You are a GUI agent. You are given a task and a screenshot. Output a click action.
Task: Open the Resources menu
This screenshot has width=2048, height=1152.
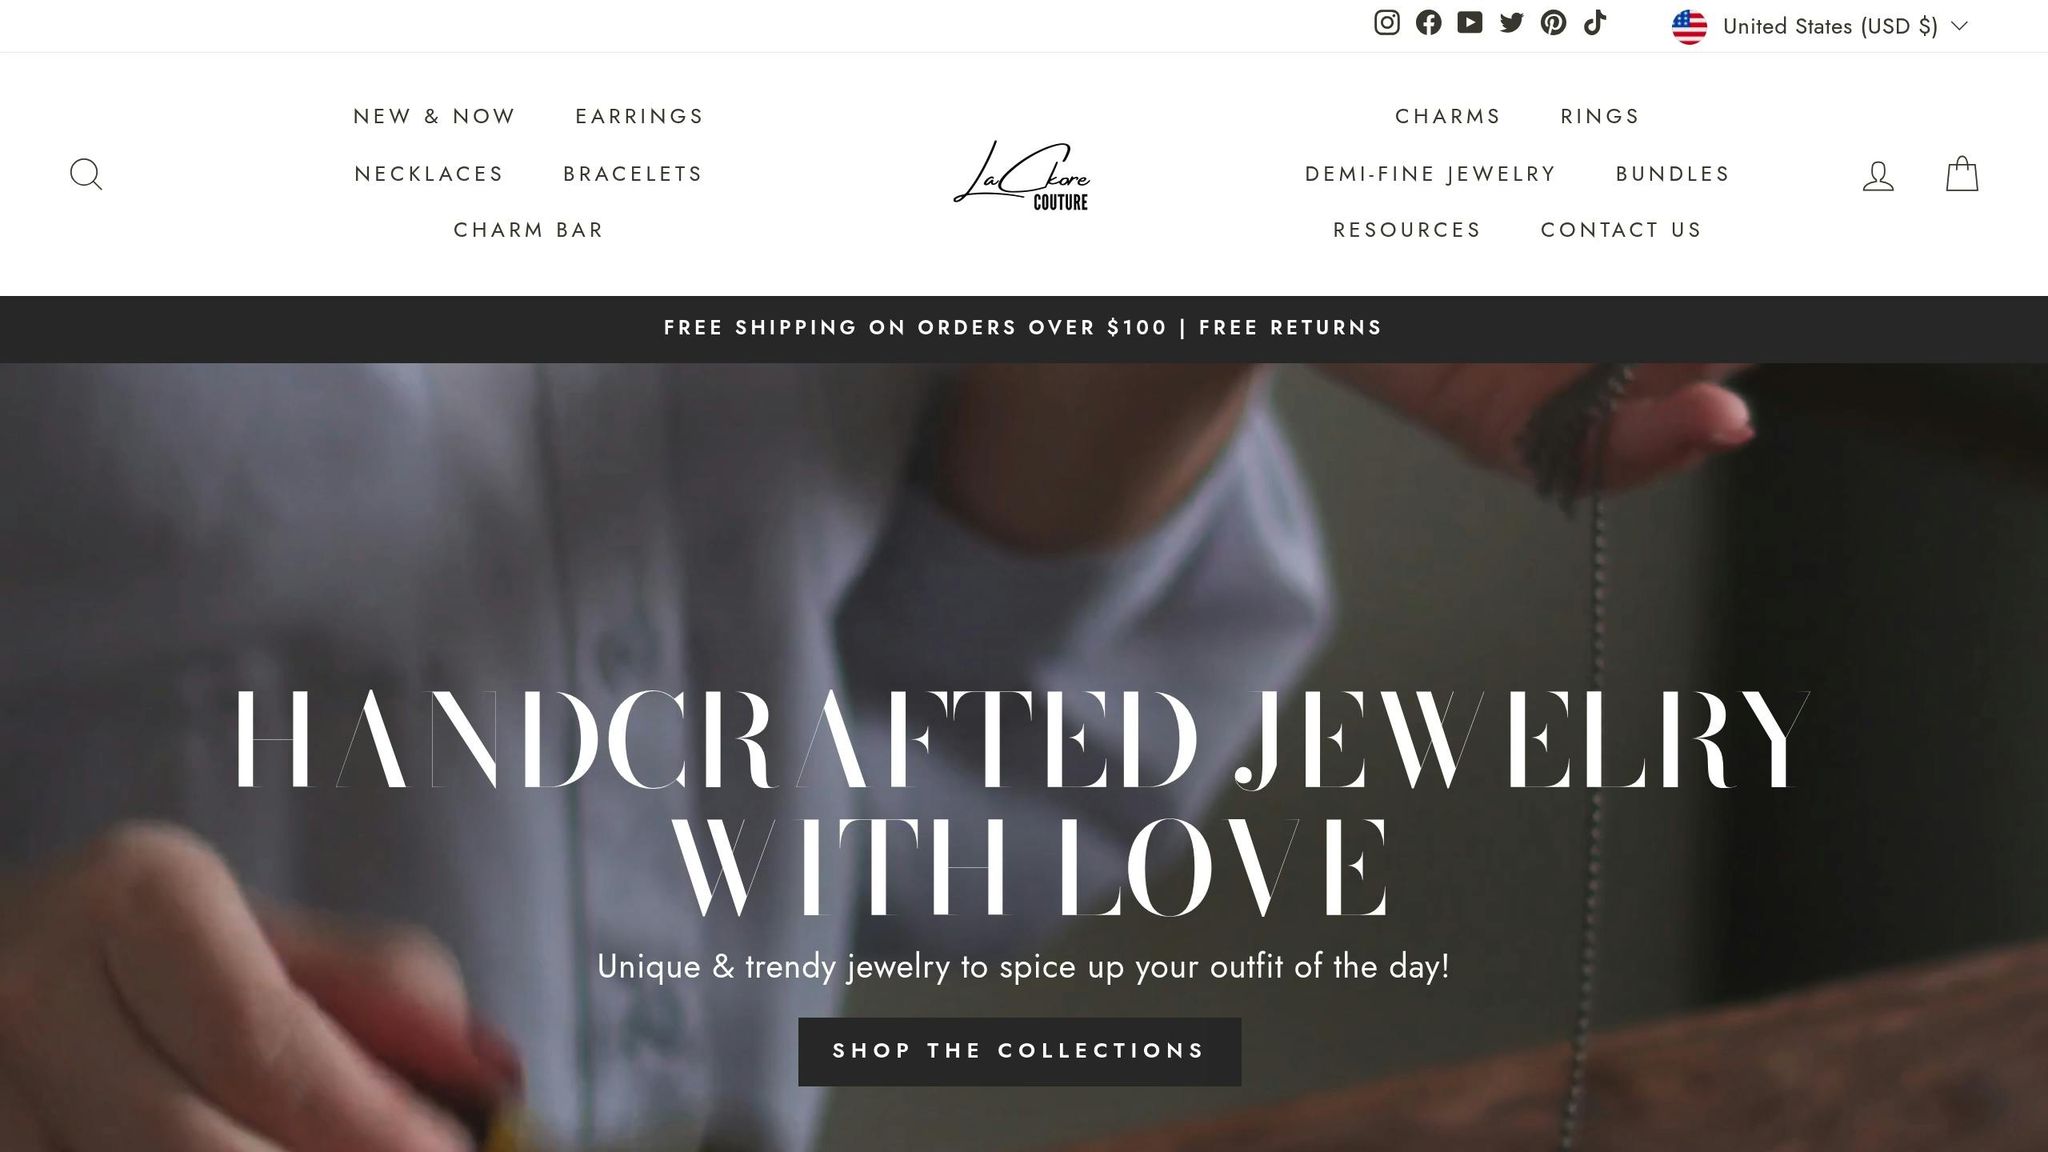point(1407,230)
